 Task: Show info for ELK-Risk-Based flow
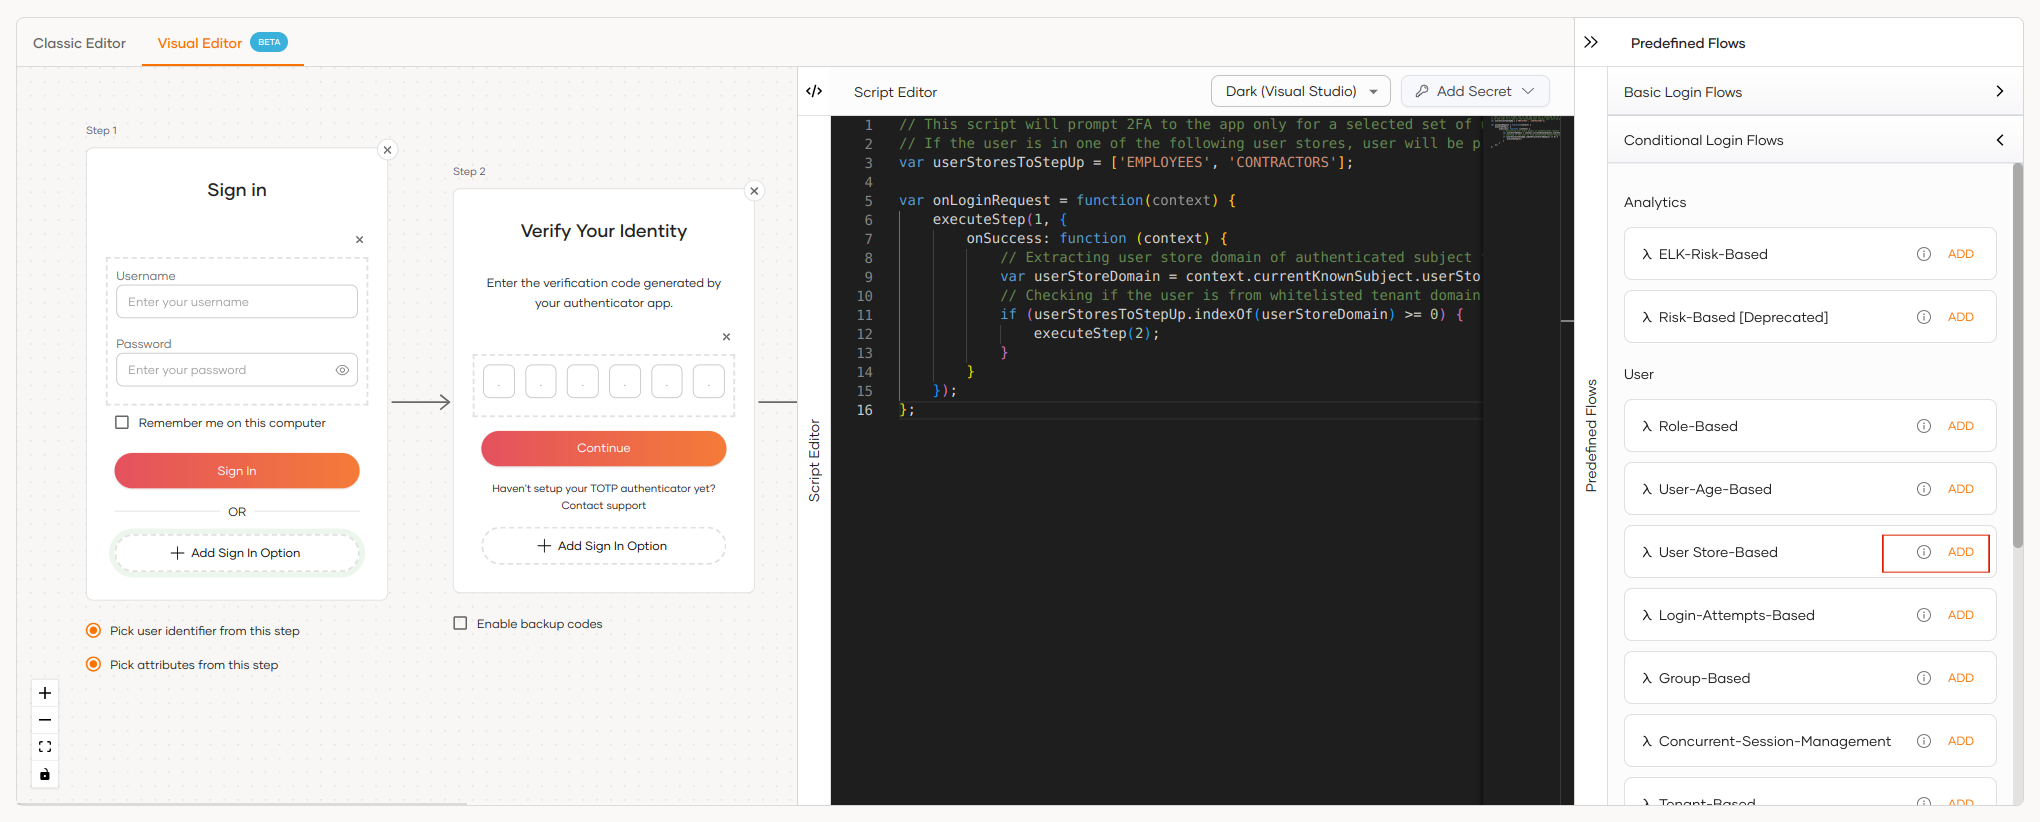tap(1924, 254)
